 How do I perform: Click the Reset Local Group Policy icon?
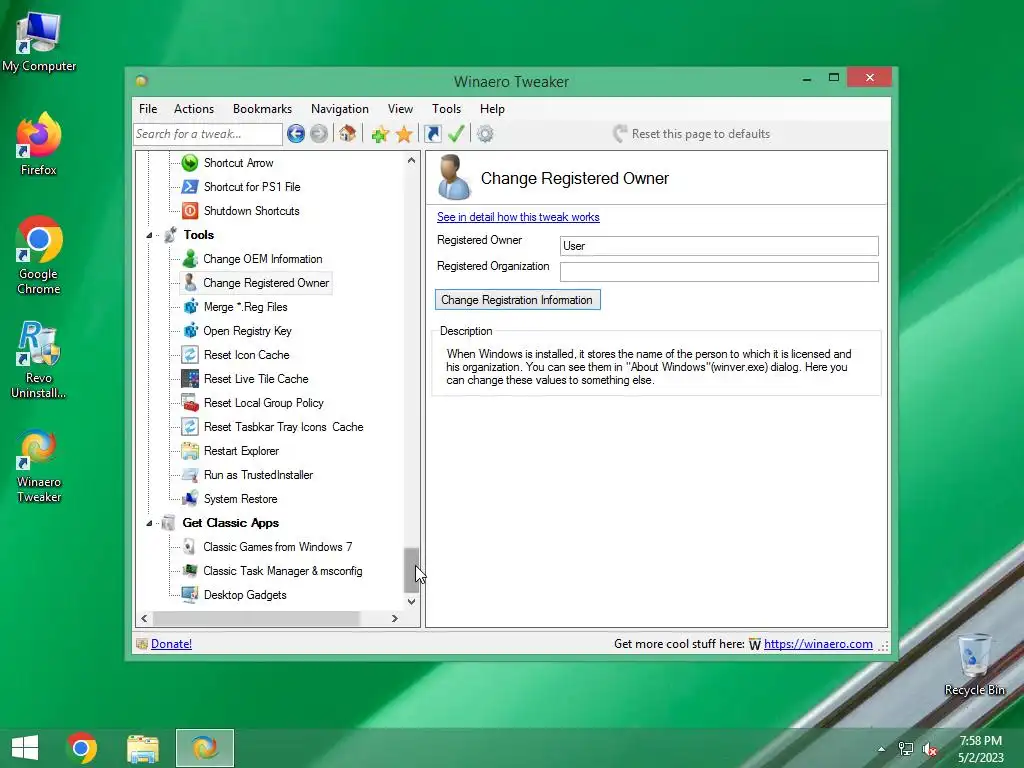point(189,402)
